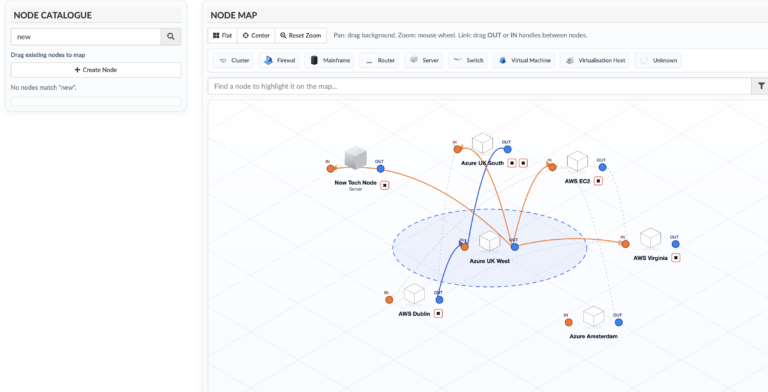Select the Router node type chip
Viewport: 768px width, 392px height.
(379, 60)
